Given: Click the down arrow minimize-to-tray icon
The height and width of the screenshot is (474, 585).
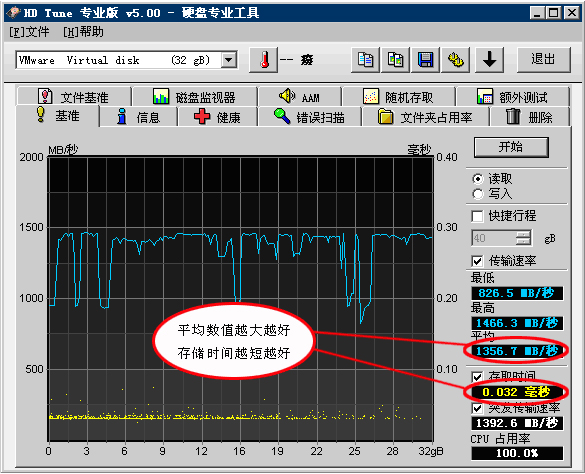Looking at the screenshot, I should pyautogui.click(x=489, y=60).
